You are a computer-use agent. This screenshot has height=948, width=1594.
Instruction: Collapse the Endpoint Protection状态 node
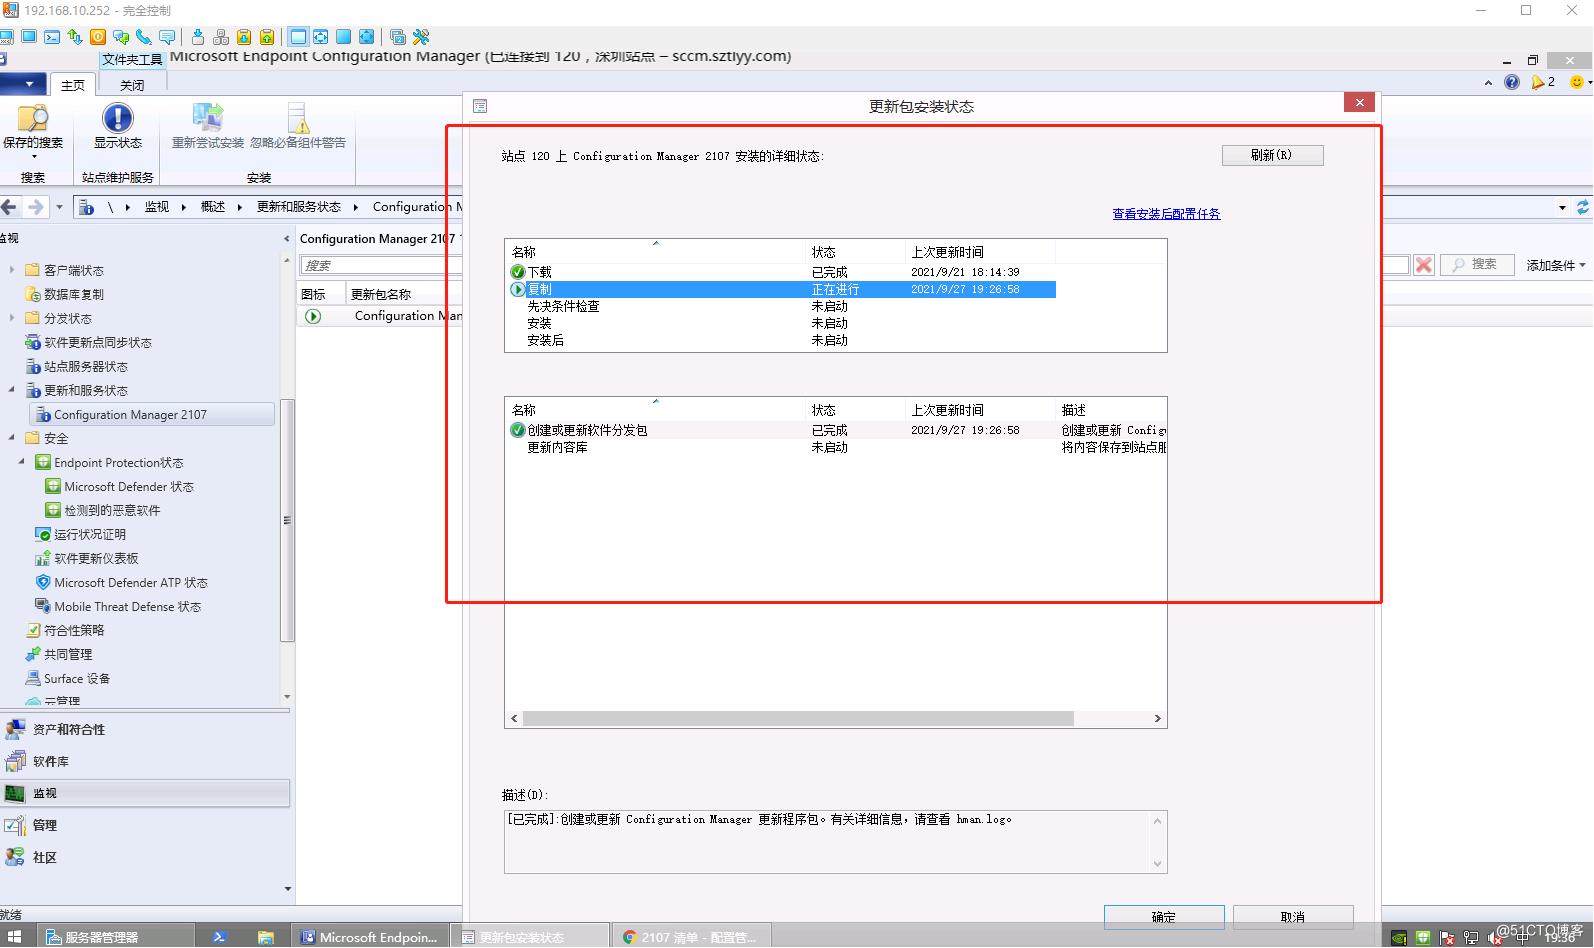coord(22,462)
